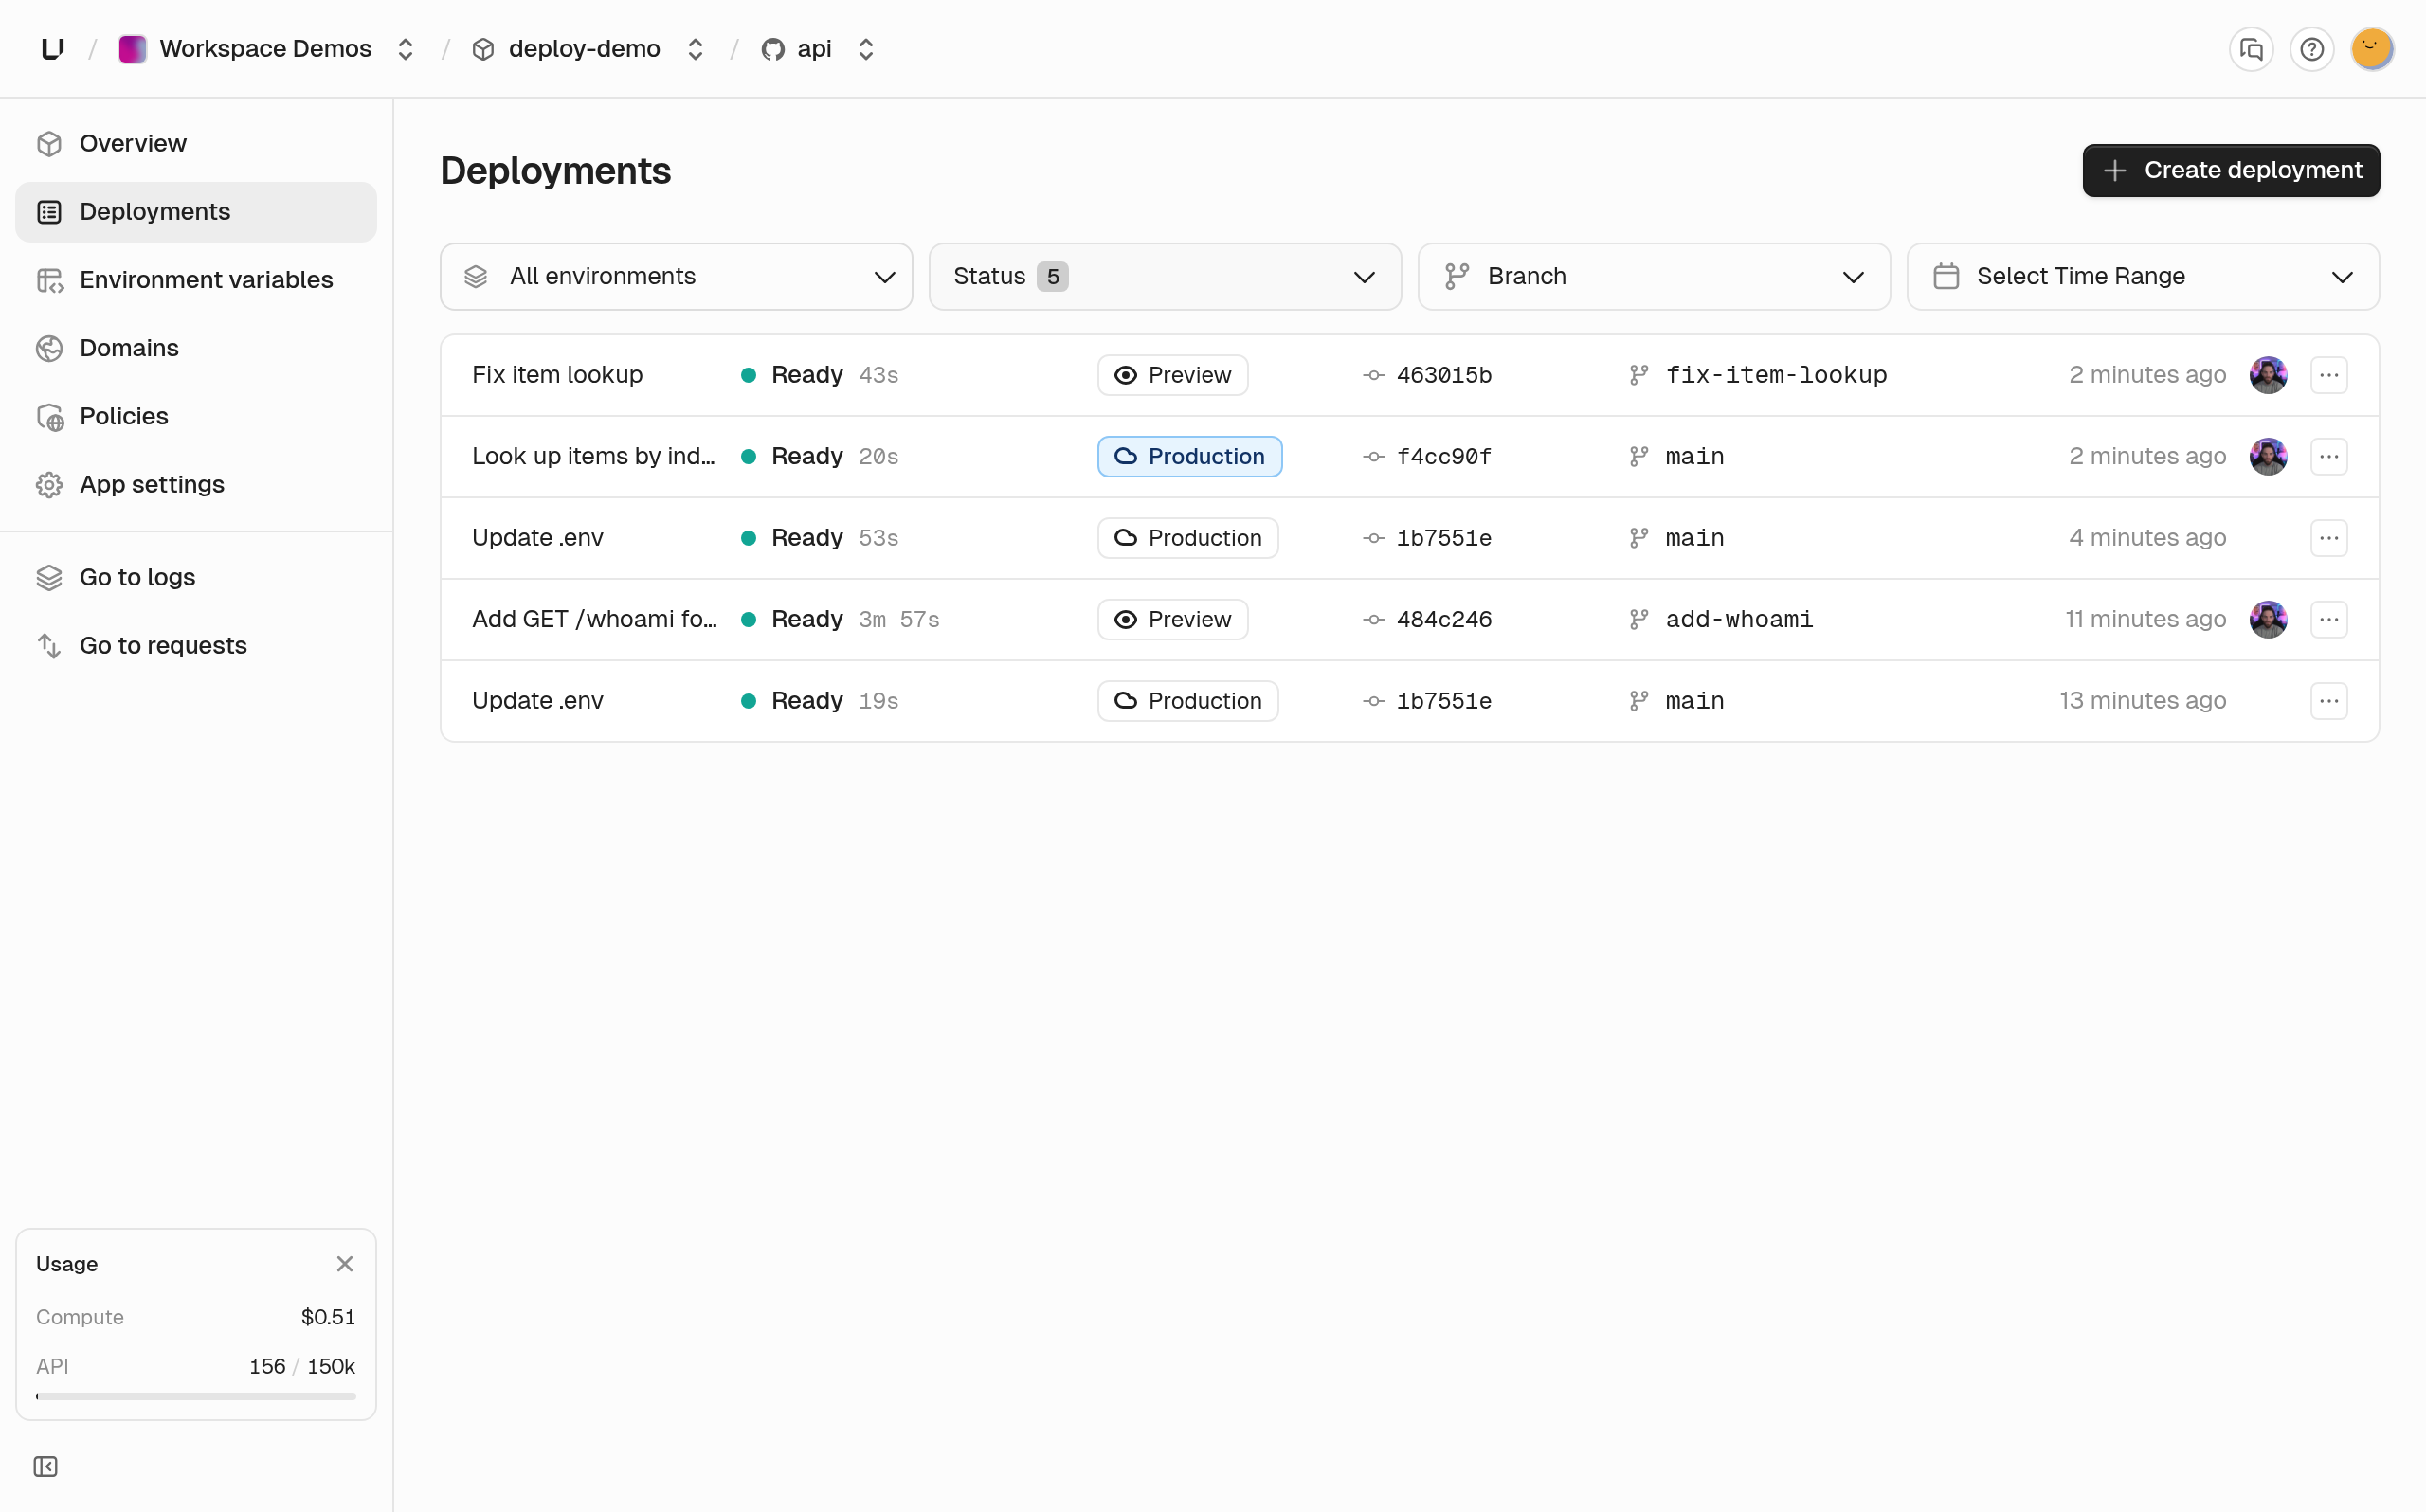Select Deployments in sidebar
The height and width of the screenshot is (1512, 2426).
tap(196, 212)
